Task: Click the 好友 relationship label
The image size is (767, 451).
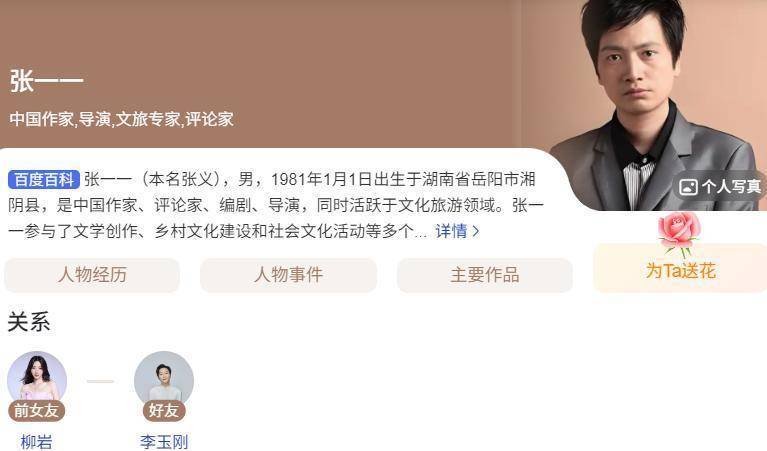Action: (x=164, y=410)
